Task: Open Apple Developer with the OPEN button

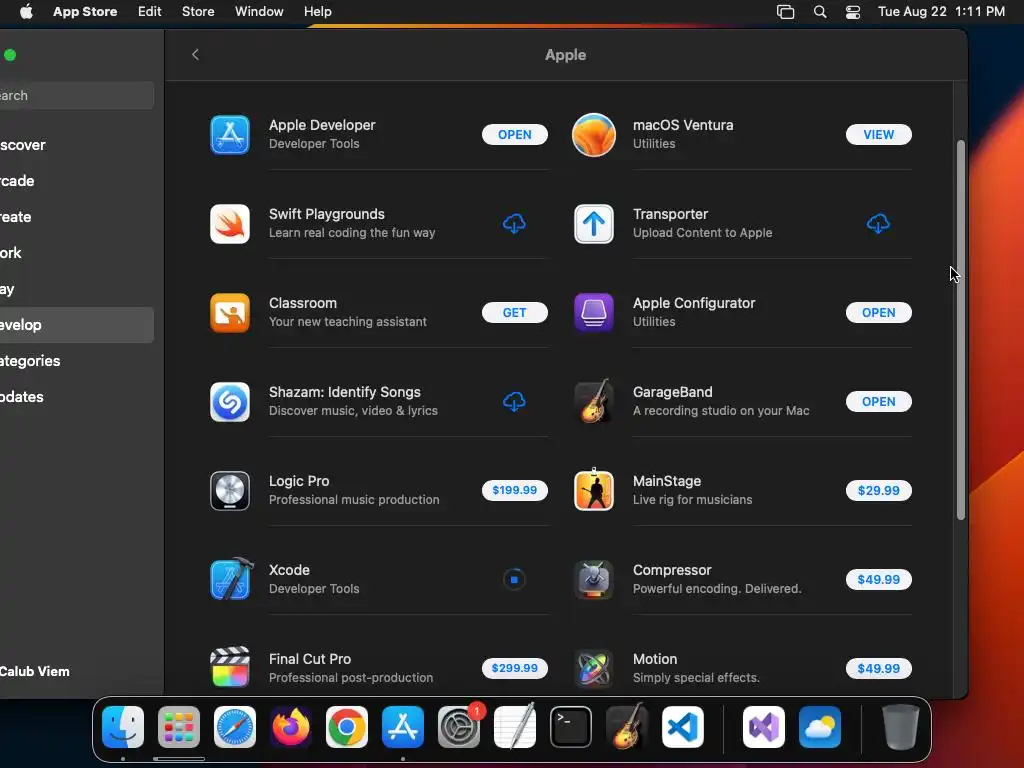Action: point(515,135)
